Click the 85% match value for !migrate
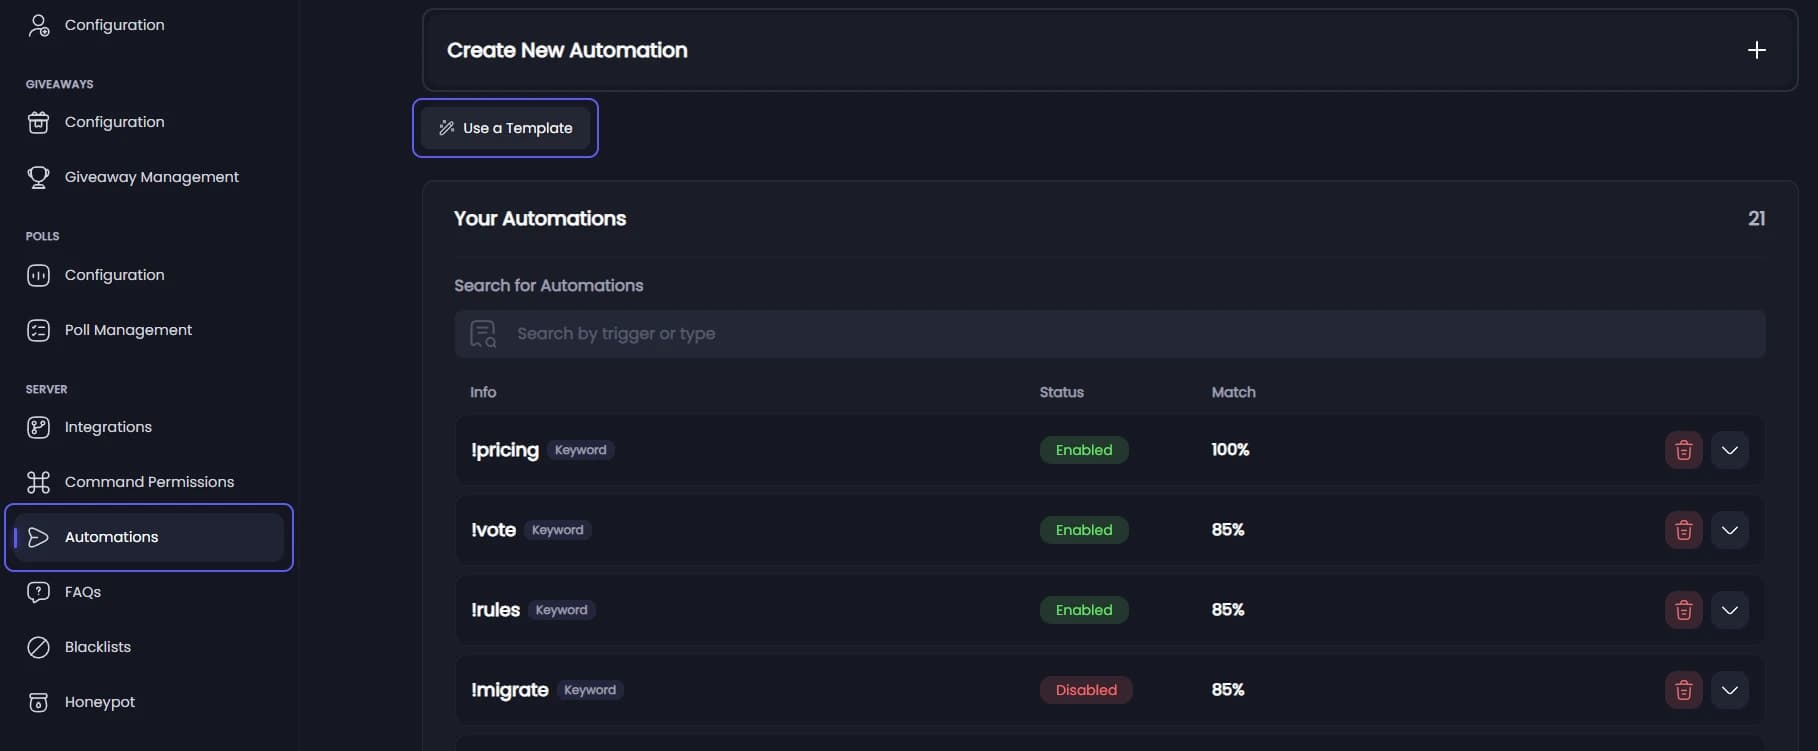Screen dimensions: 1818x751 pyautogui.click(x=1228, y=690)
